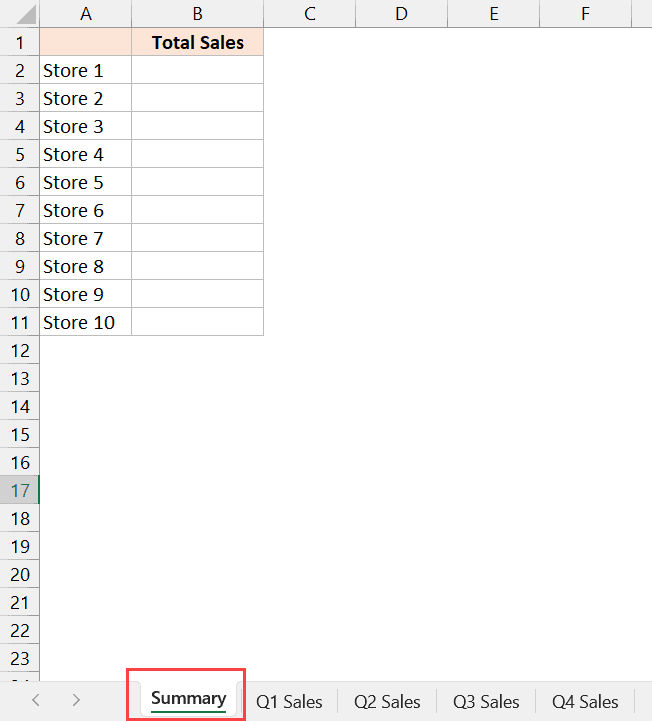Viewport: 652px width, 721px height.
Task: Select row 12 by its header
Action: (20, 350)
